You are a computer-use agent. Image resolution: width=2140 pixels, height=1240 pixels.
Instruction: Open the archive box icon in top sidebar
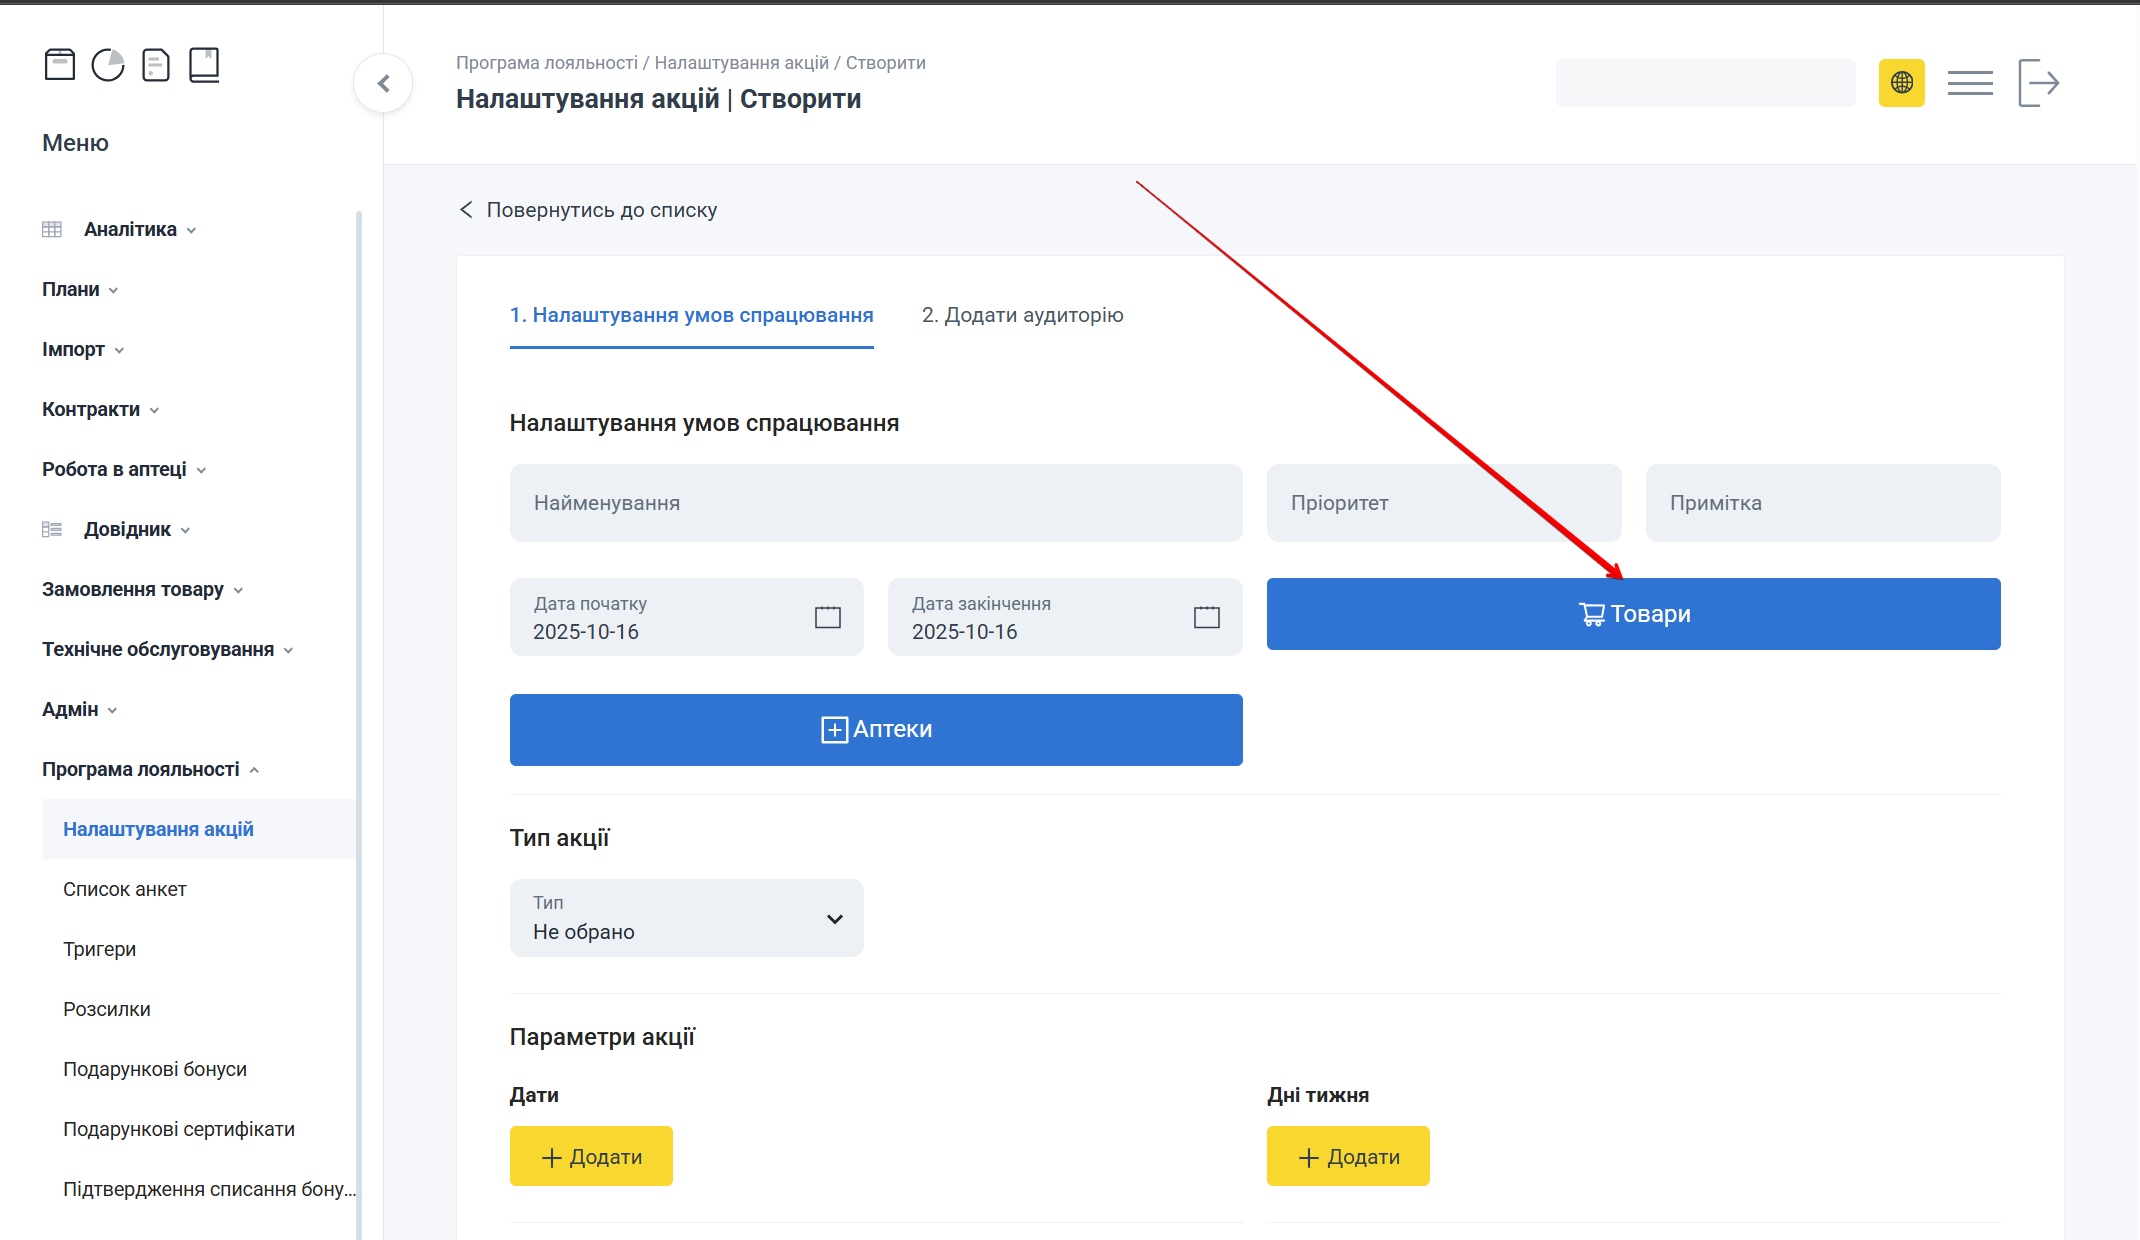click(60, 64)
